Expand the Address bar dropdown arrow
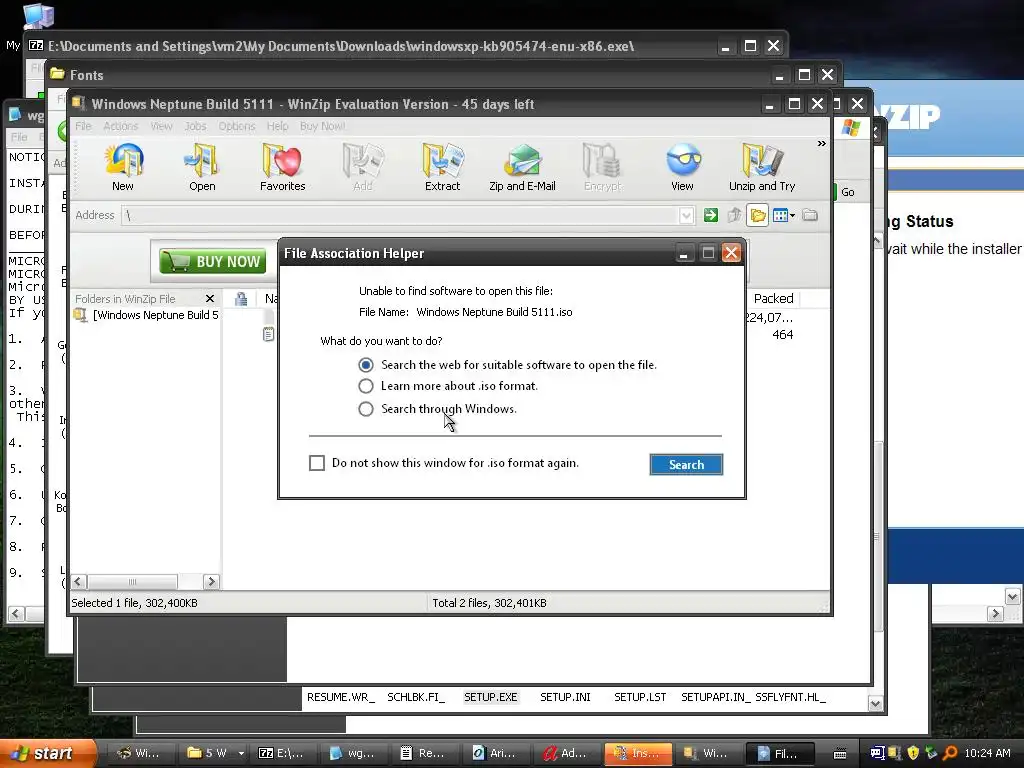Viewport: 1024px width, 768px height. click(686, 216)
